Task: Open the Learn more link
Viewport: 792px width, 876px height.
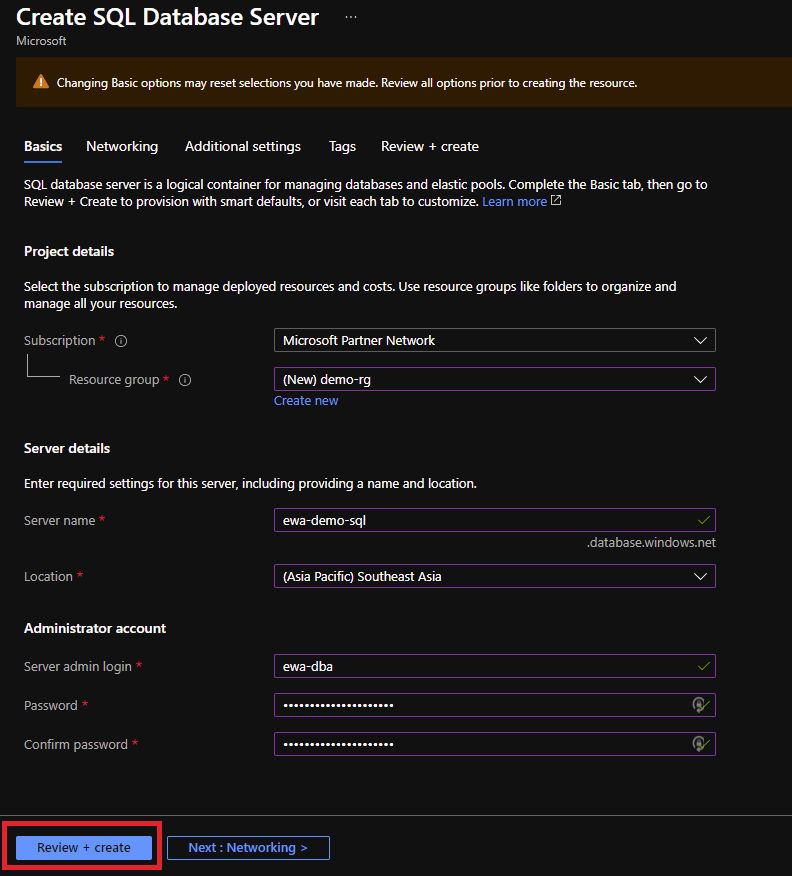Action: 514,202
